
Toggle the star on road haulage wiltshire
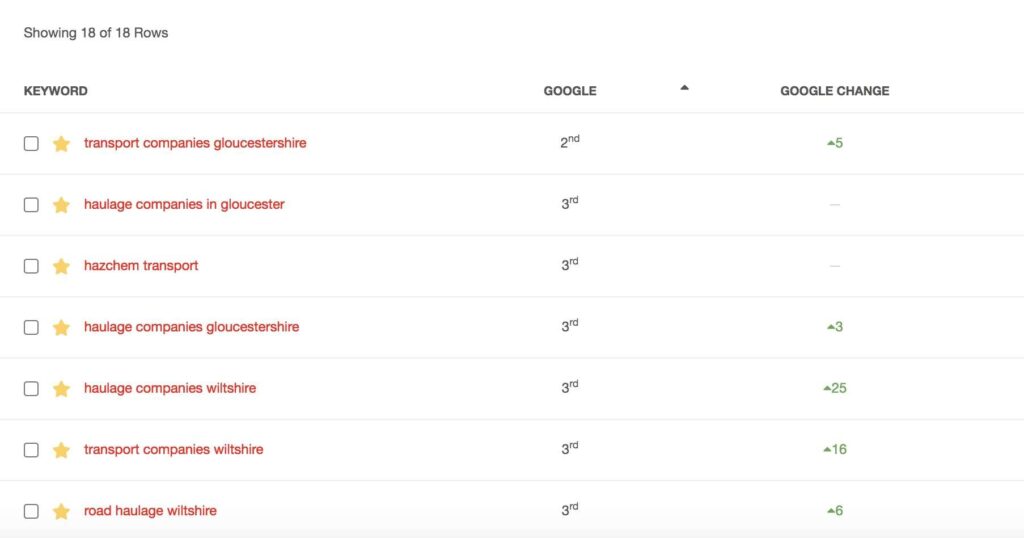point(61,511)
